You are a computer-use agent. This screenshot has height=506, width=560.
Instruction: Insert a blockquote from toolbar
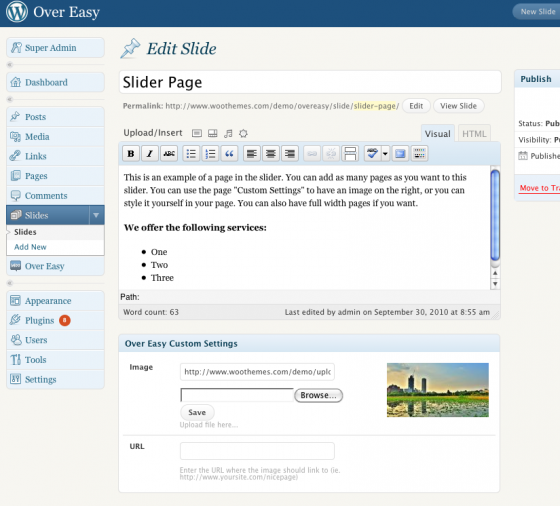pyautogui.click(x=229, y=154)
